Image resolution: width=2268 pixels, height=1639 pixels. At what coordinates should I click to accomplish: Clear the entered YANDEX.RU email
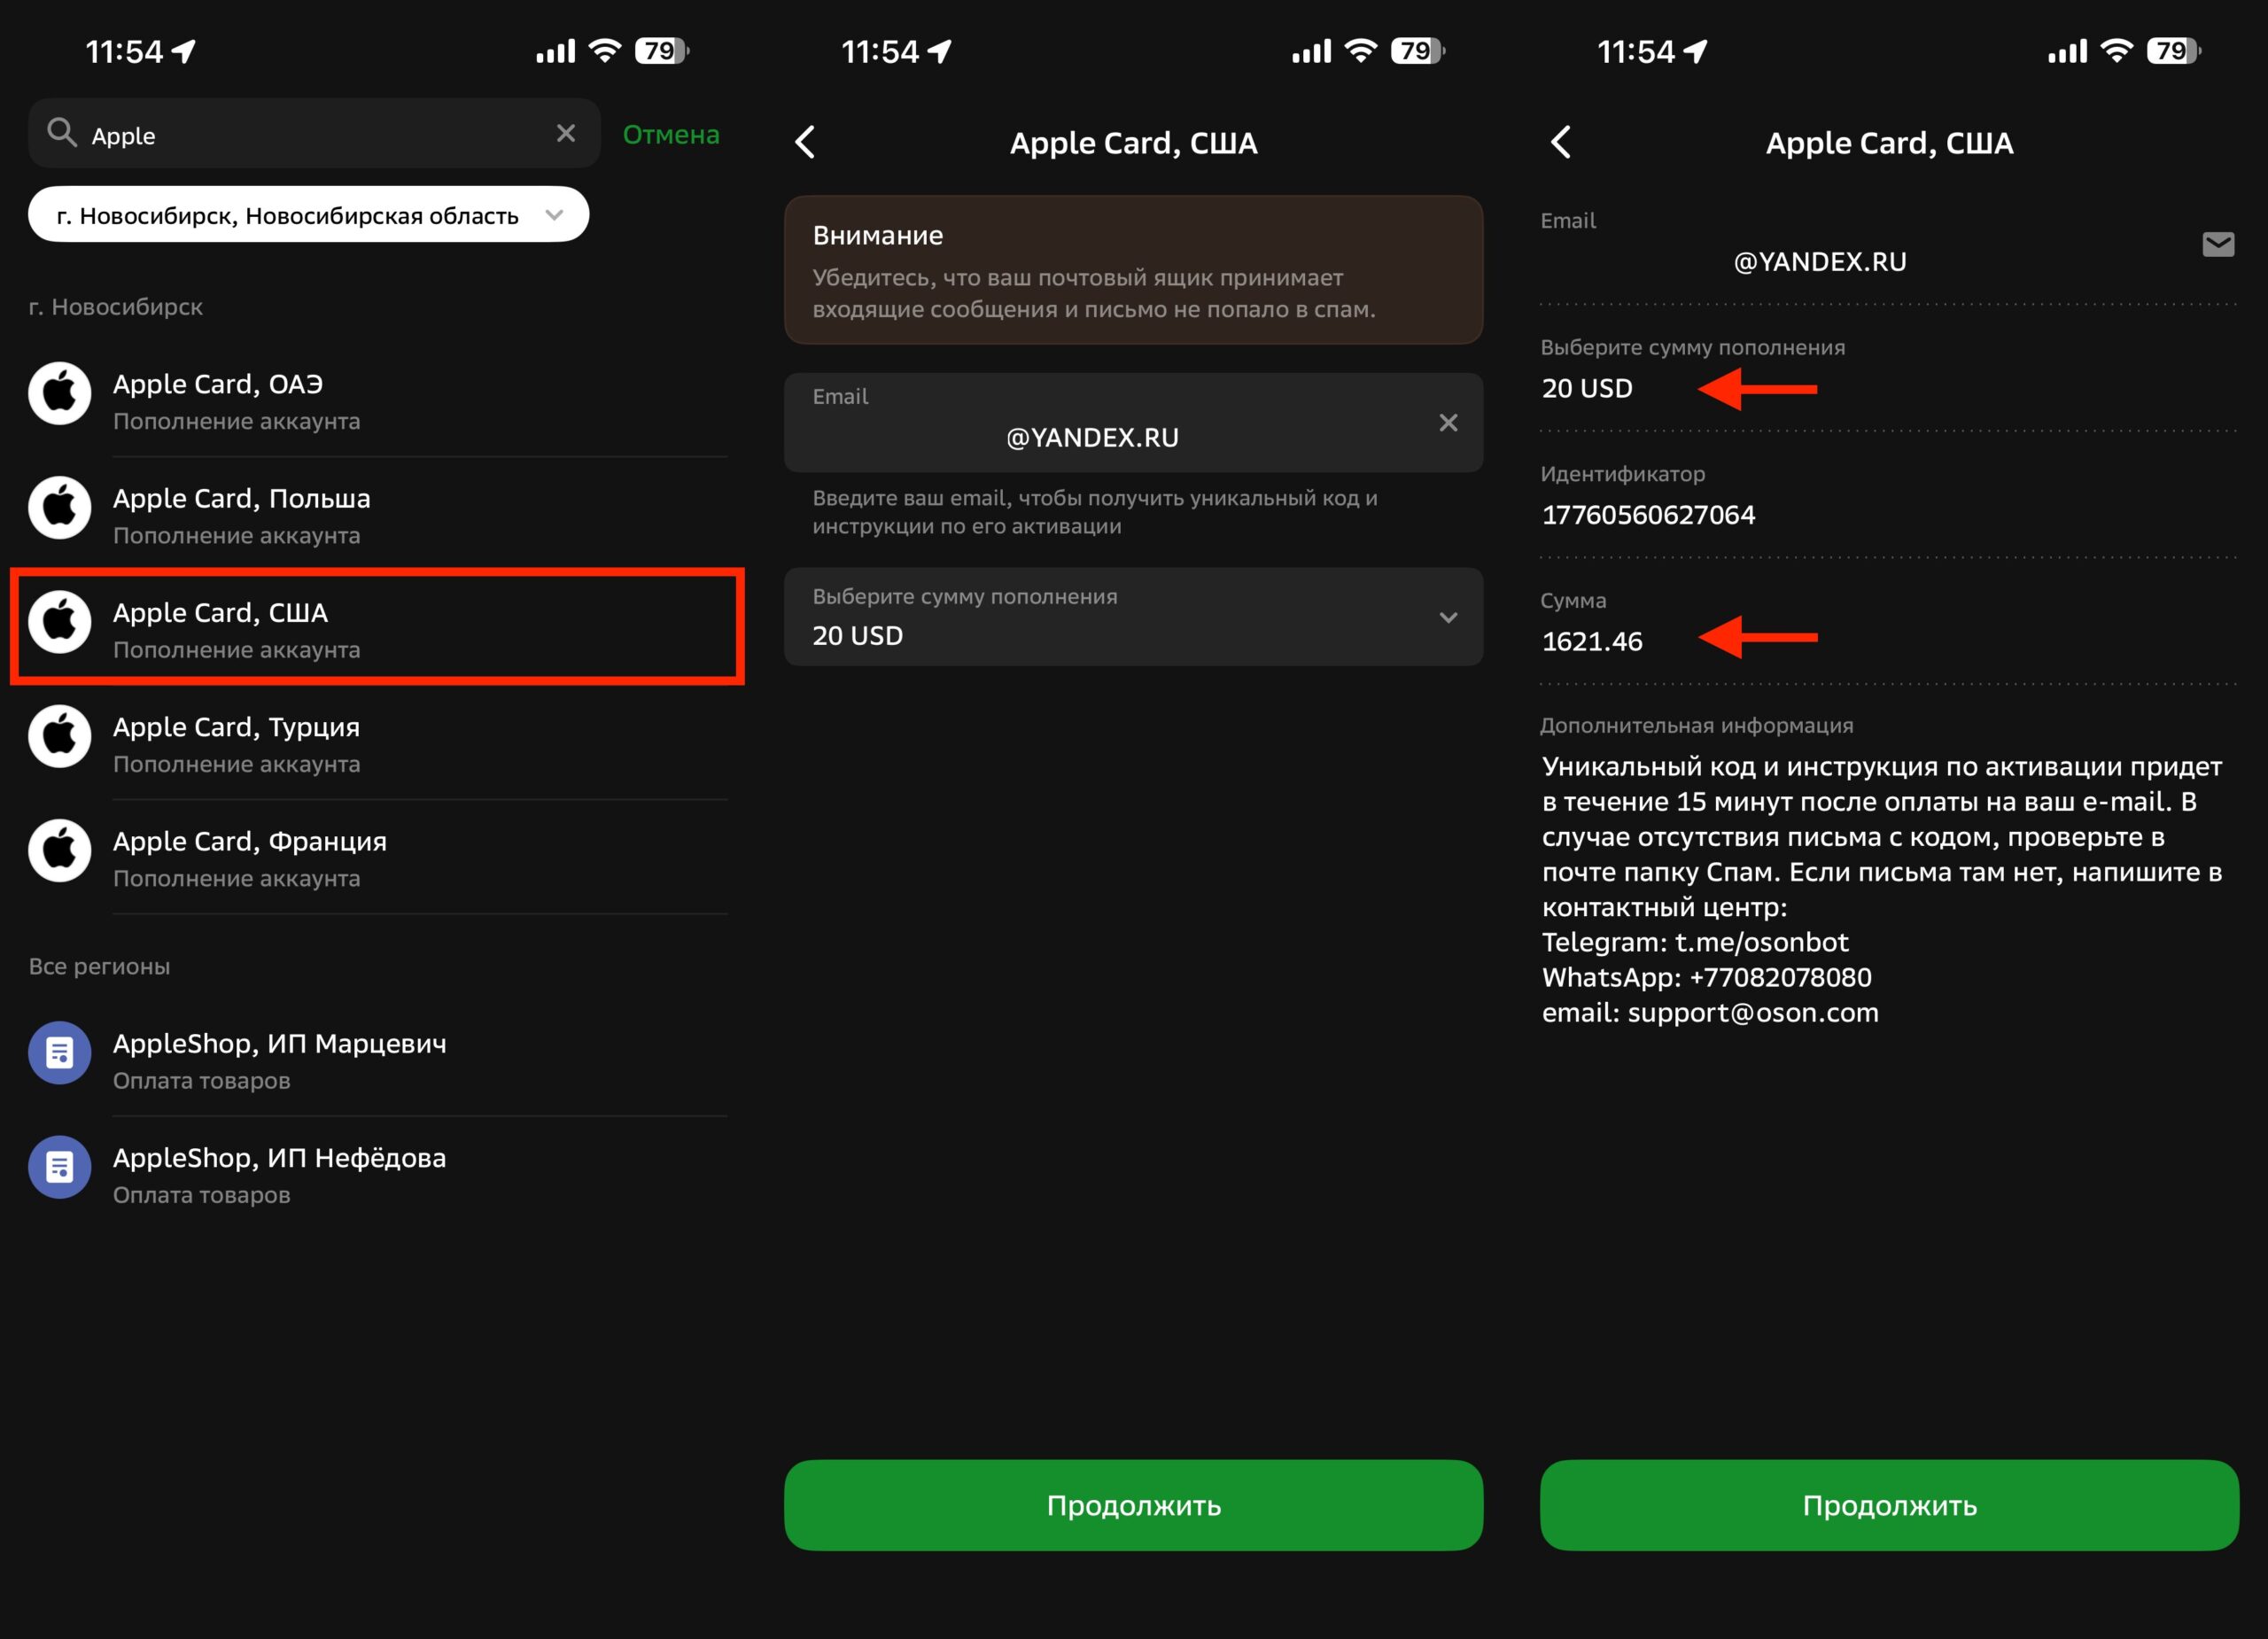(x=1448, y=423)
